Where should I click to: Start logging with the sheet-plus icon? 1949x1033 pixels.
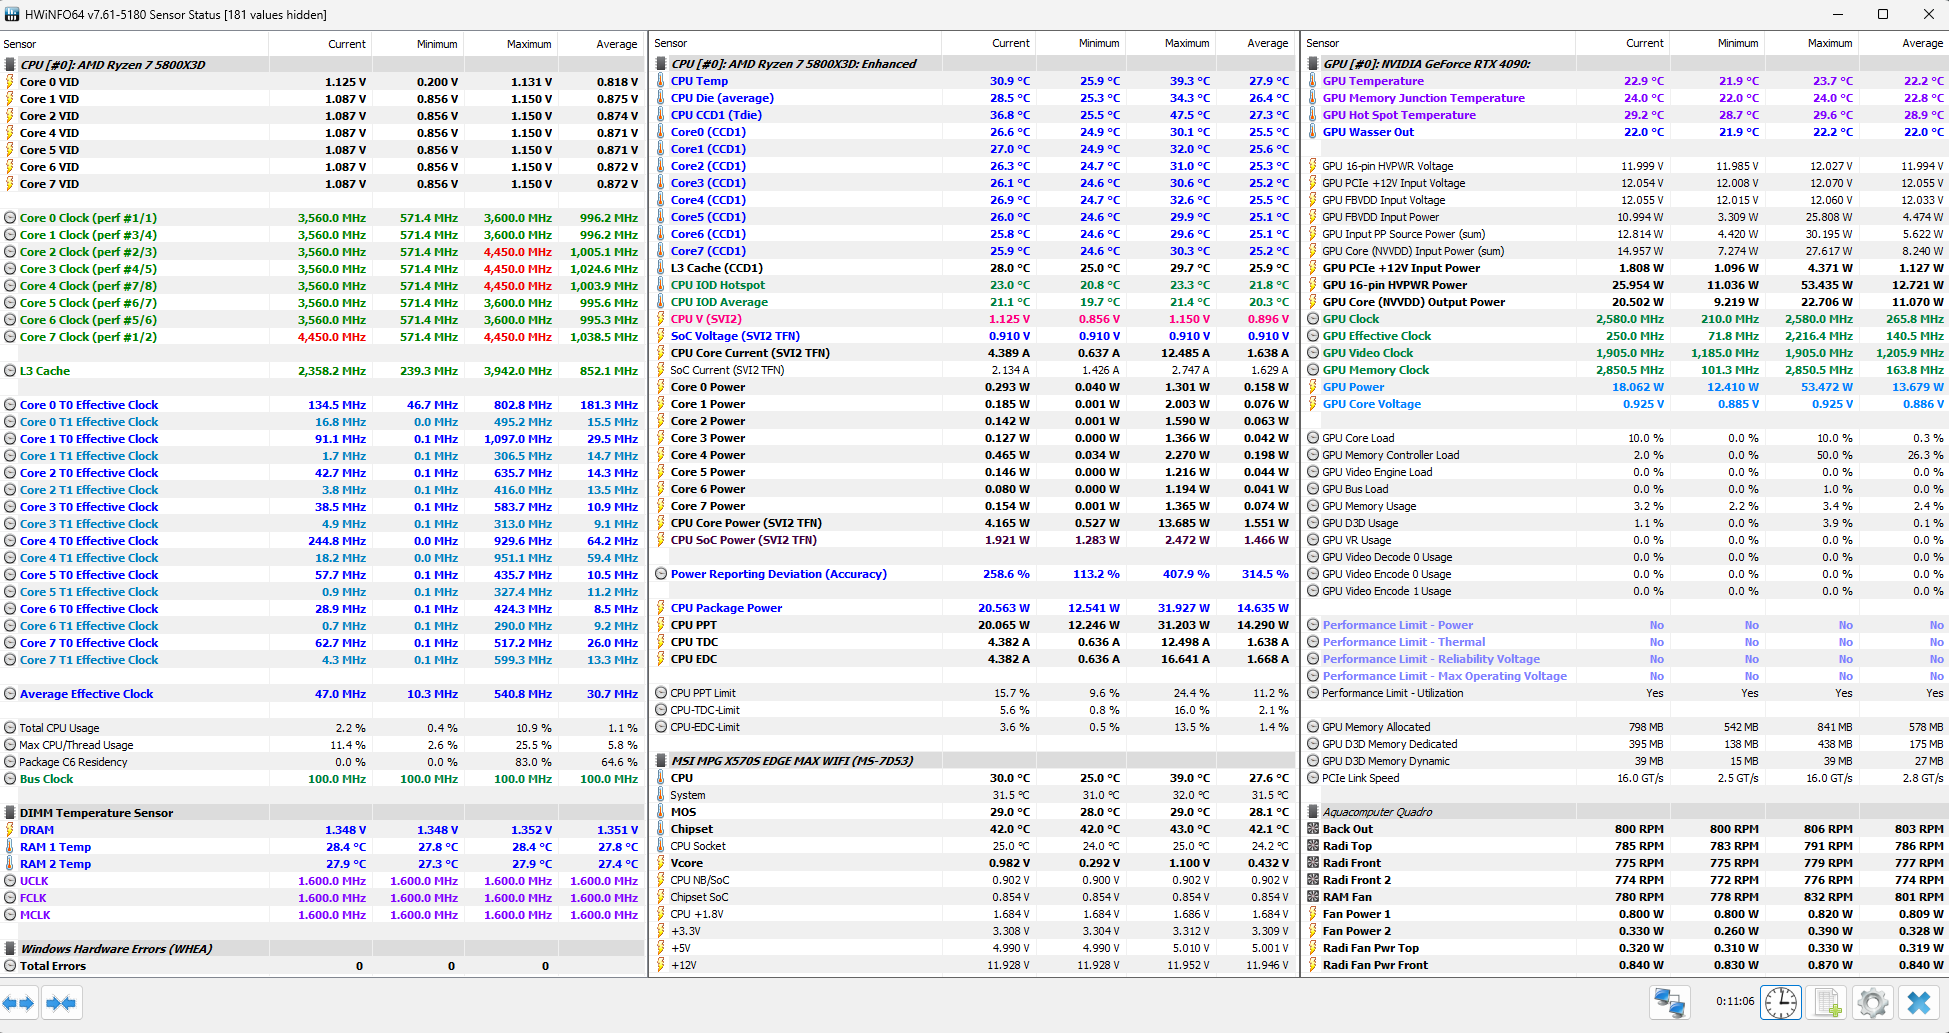point(1828,1002)
